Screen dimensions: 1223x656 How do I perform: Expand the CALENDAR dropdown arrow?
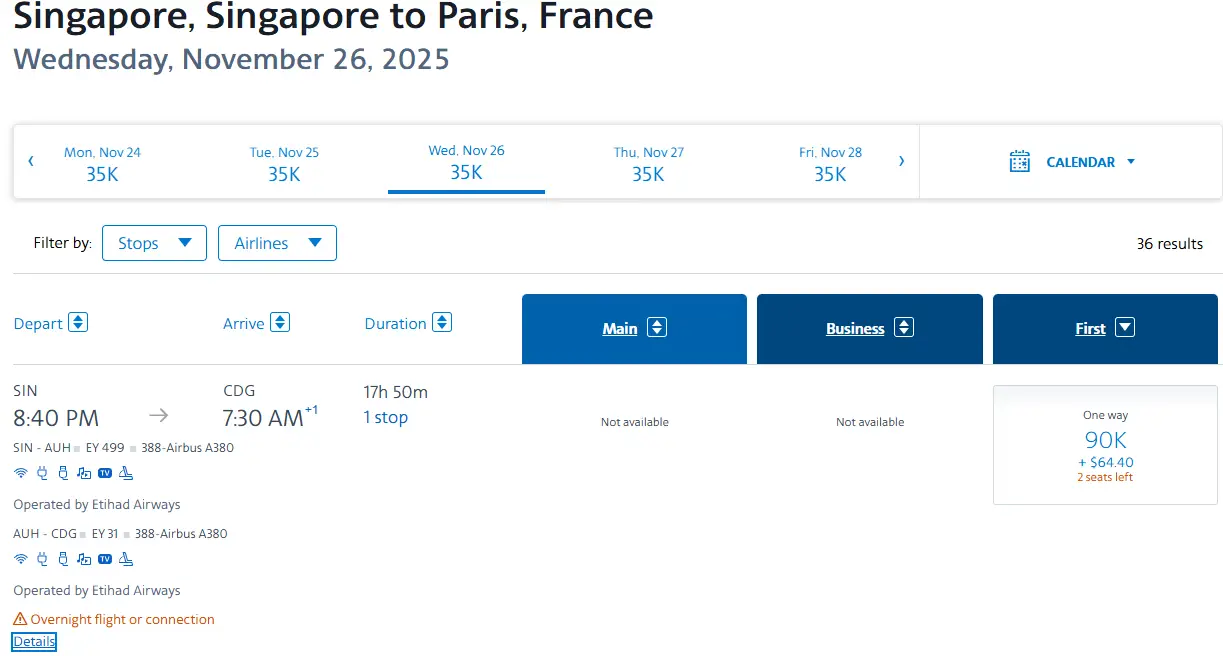1131,162
